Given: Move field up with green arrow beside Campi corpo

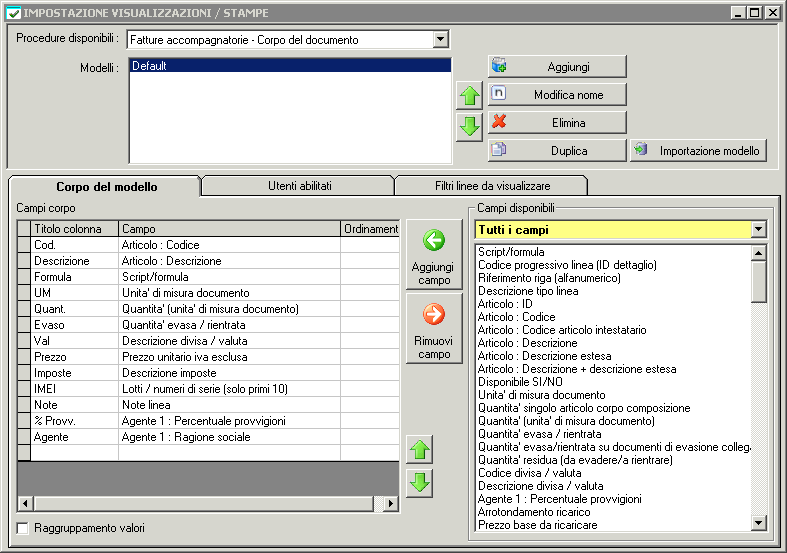Looking at the screenshot, I should tap(420, 450).
